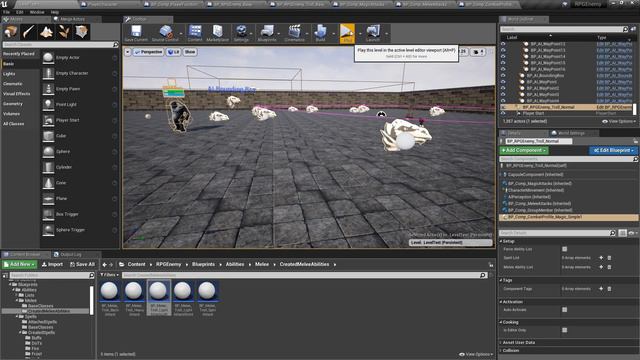Screen dimensions: 640x360
Task: Click the Content Browser back arrow
Action: point(104,264)
